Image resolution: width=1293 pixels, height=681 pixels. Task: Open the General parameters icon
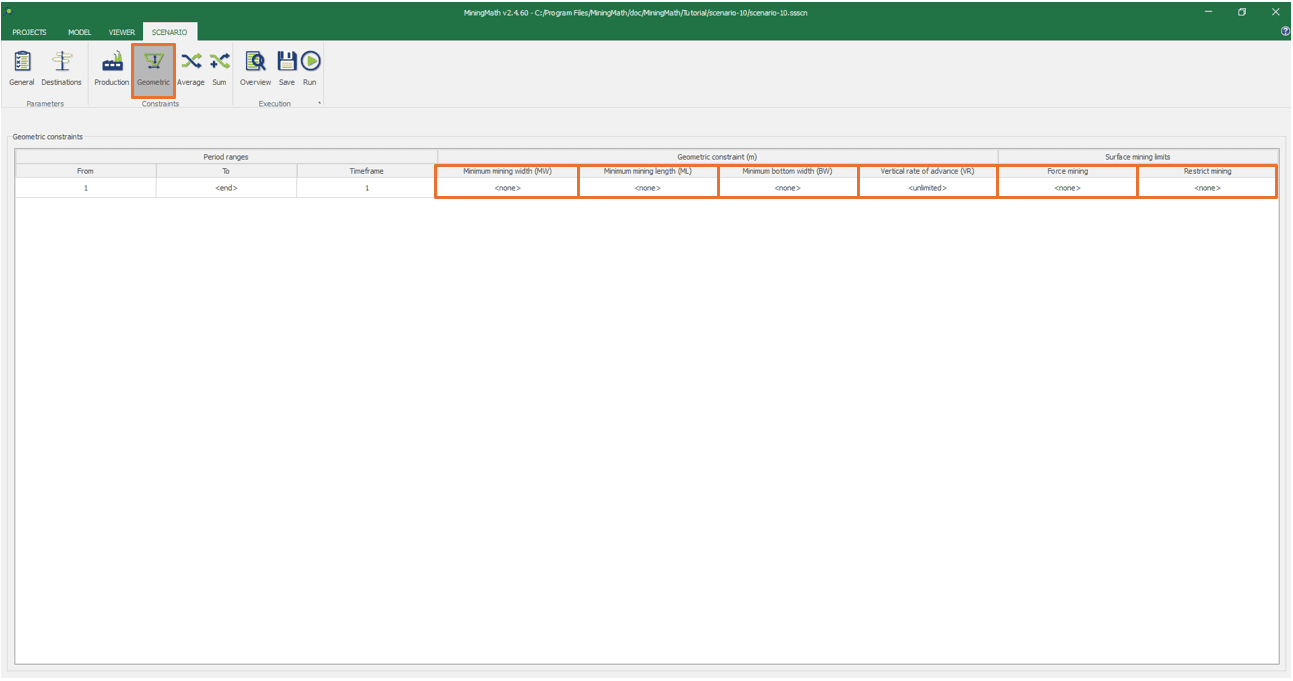pos(22,68)
